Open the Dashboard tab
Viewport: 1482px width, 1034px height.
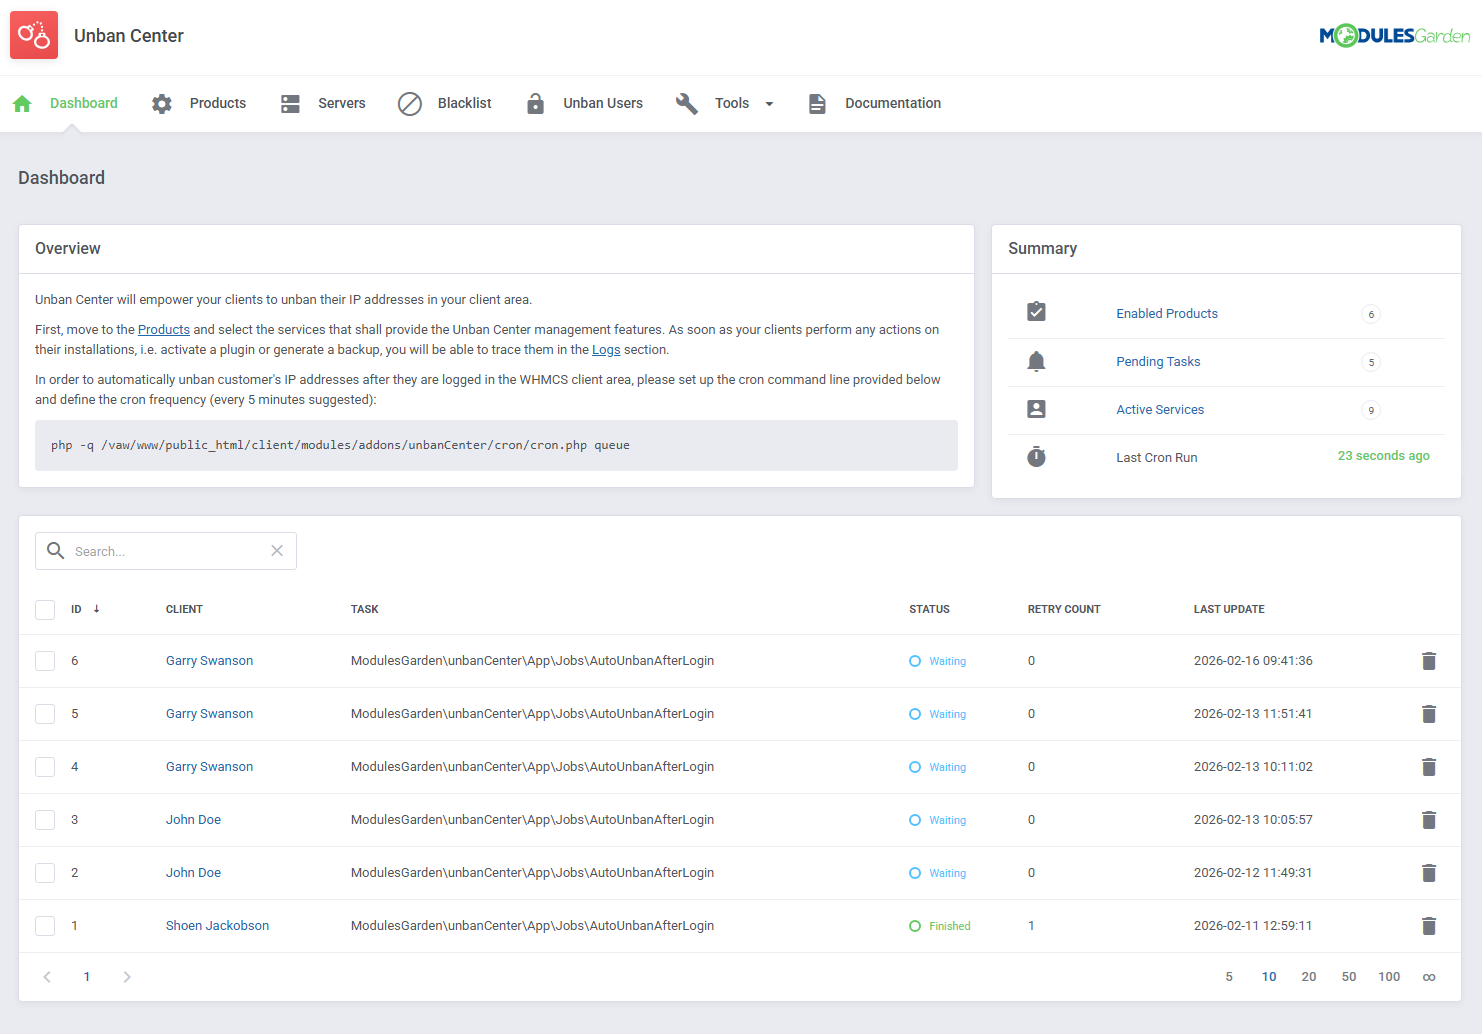pos(84,104)
